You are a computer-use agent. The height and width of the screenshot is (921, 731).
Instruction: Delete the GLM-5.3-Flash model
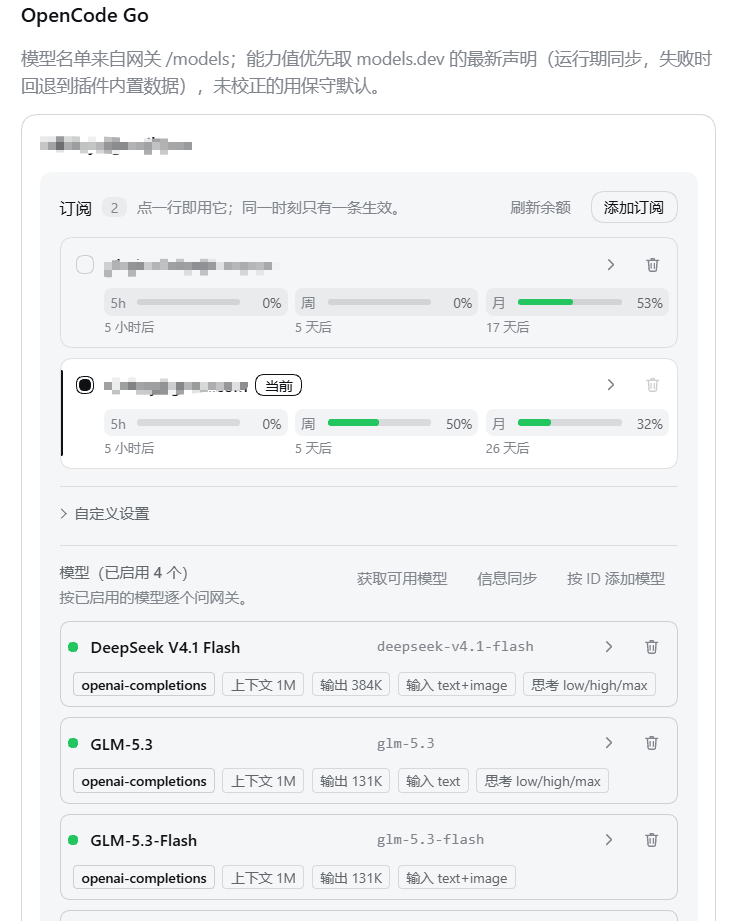click(652, 840)
